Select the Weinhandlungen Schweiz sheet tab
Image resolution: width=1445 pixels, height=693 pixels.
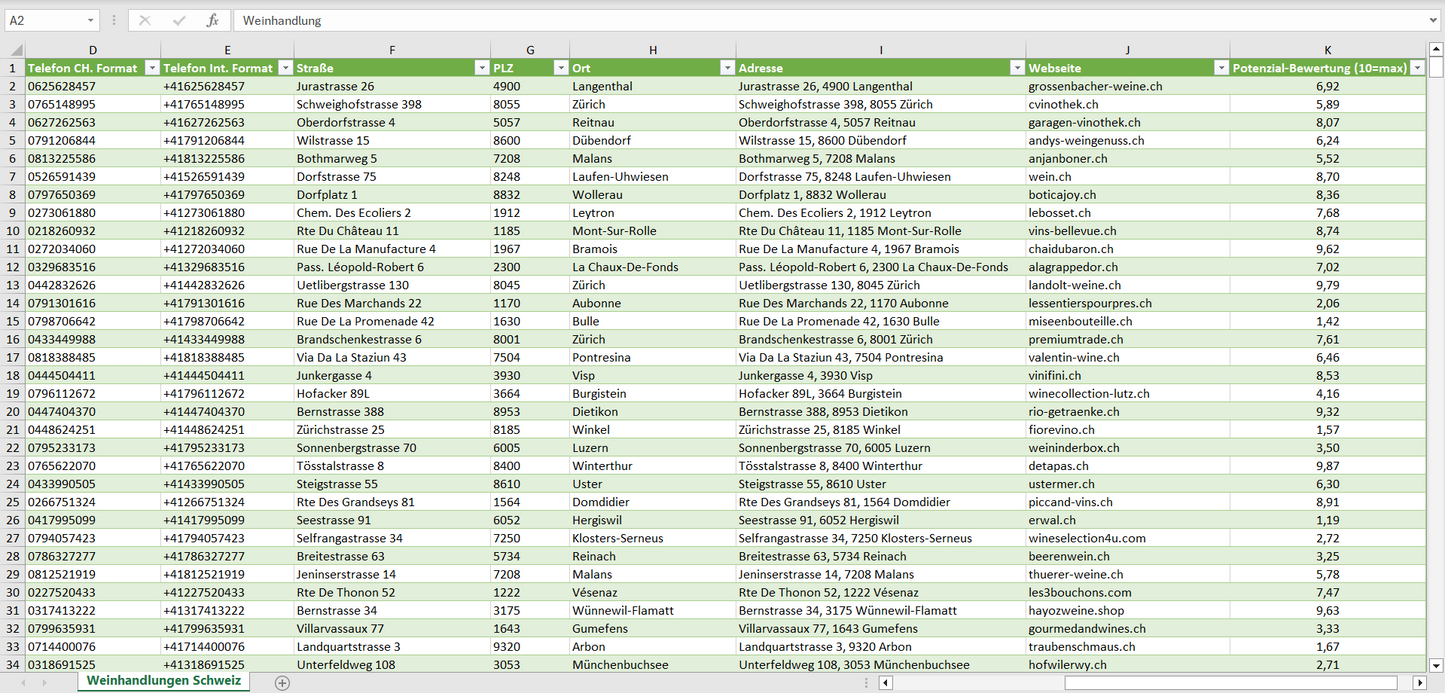(x=163, y=681)
